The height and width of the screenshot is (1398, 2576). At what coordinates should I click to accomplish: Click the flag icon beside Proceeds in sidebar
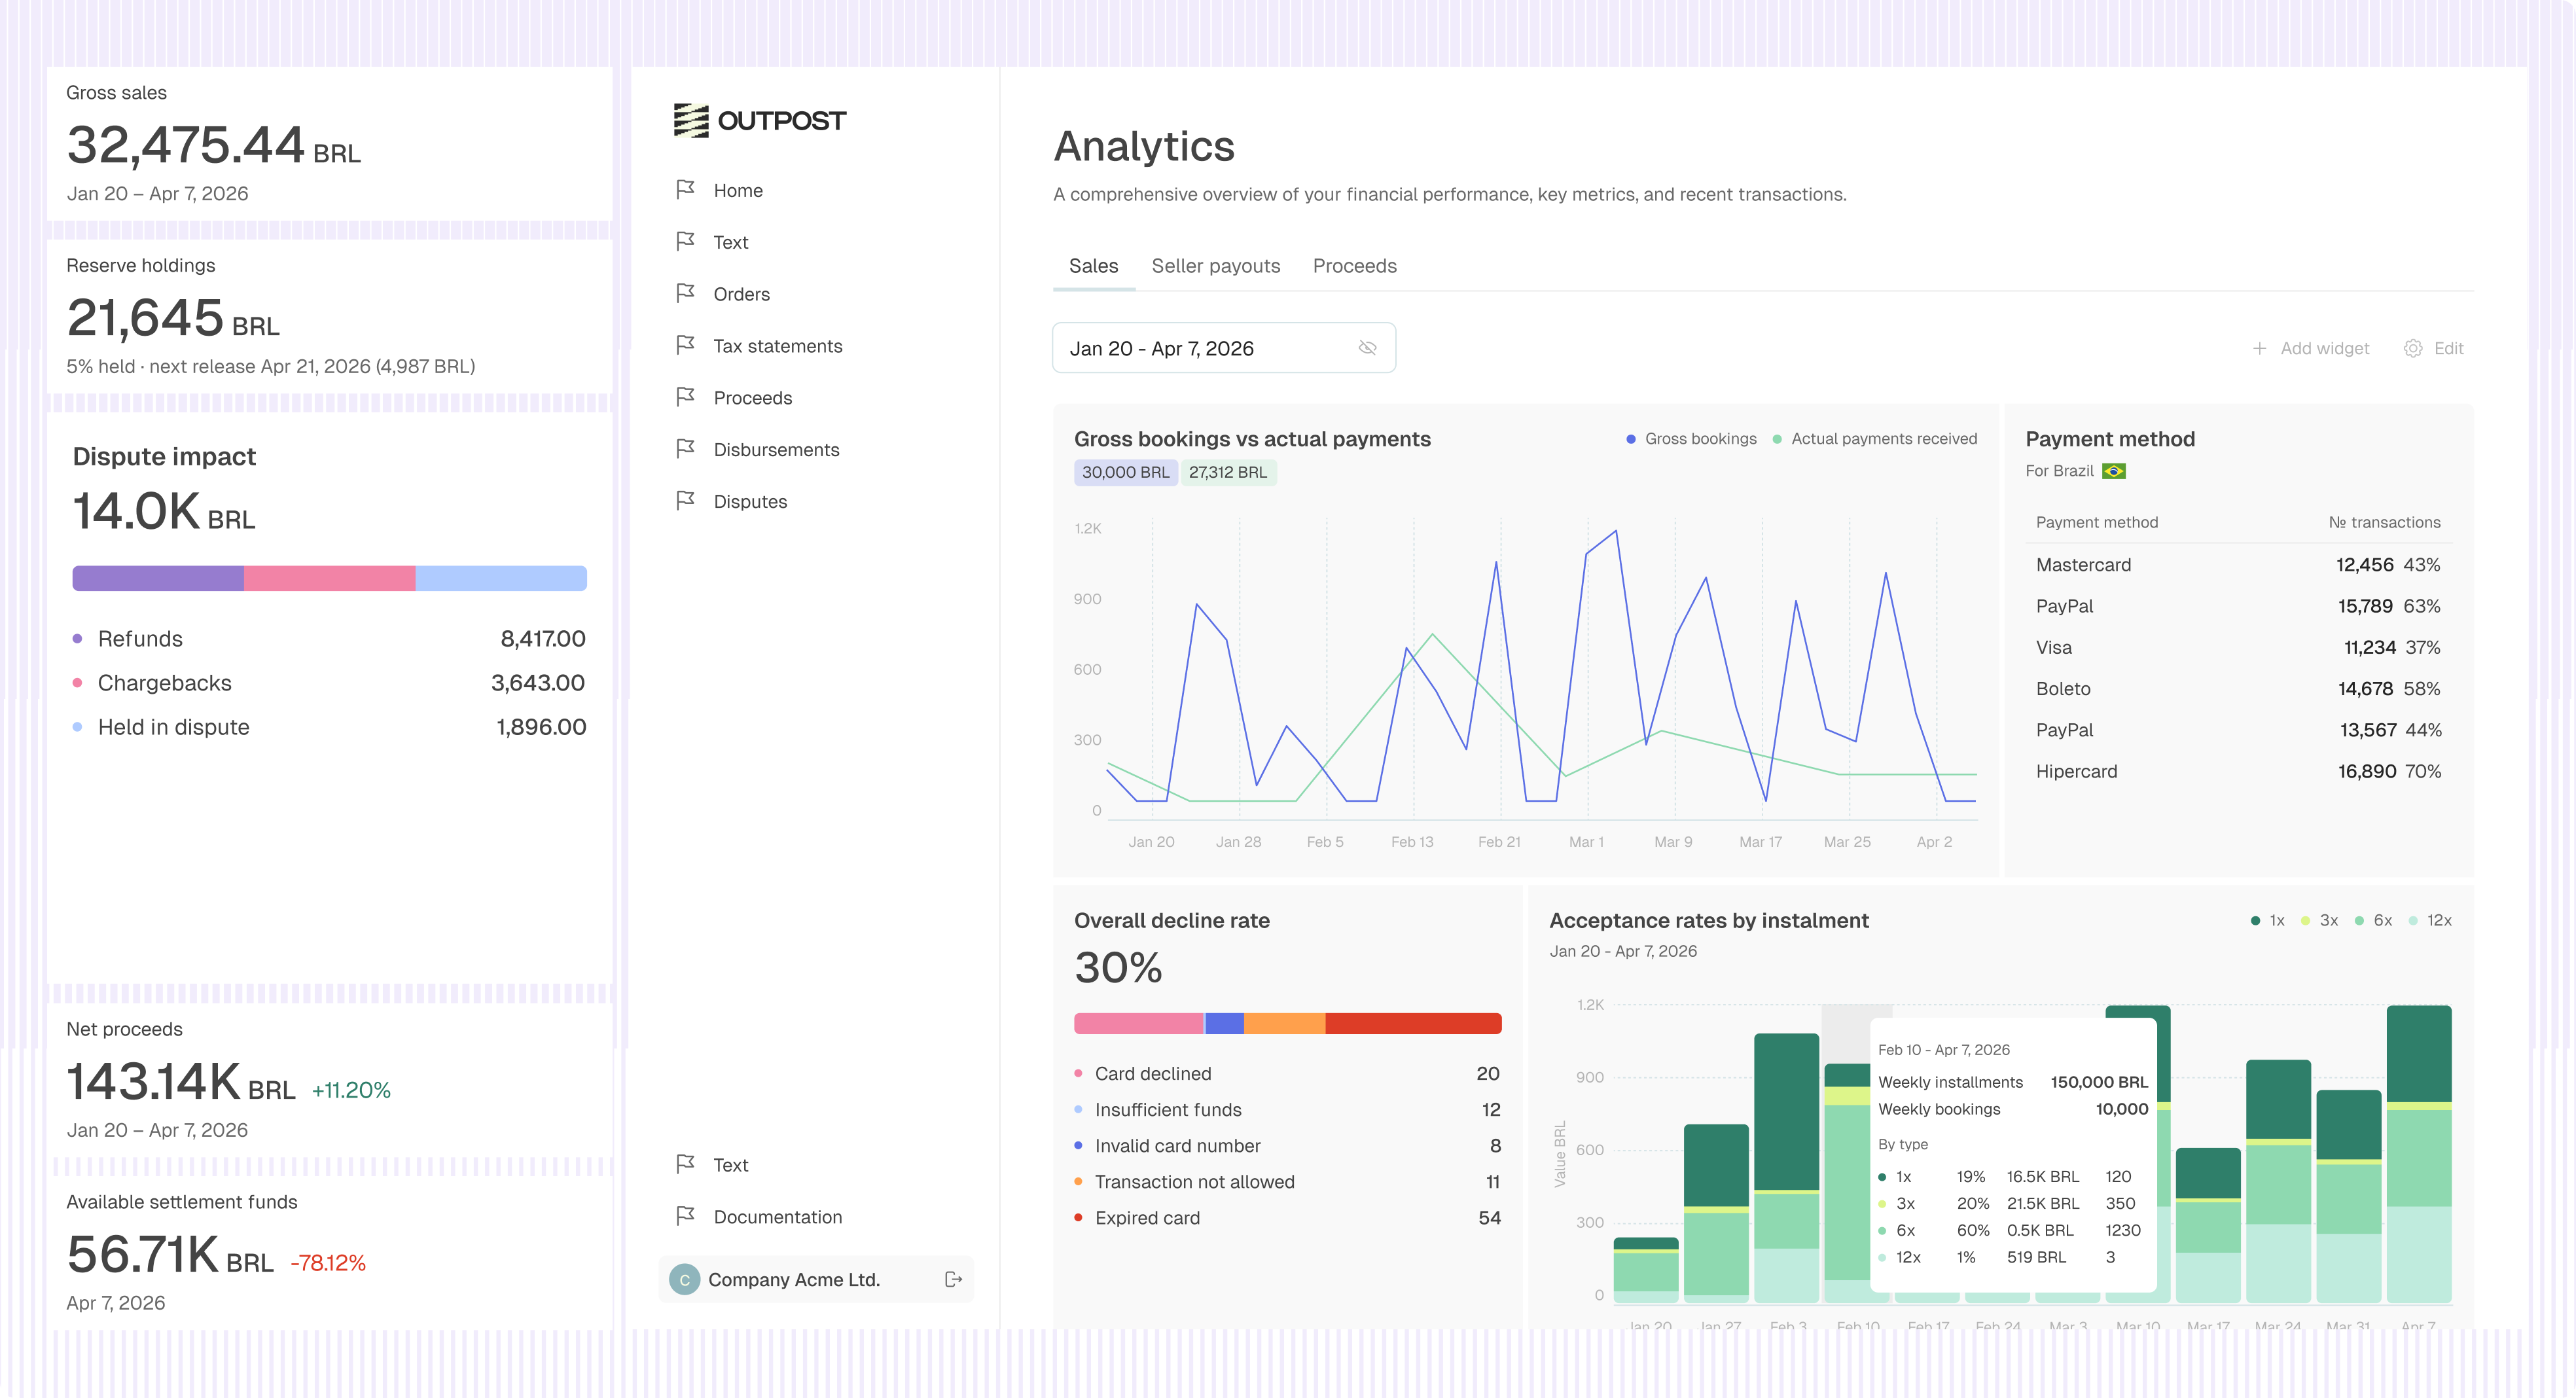click(x=685, y=397)
